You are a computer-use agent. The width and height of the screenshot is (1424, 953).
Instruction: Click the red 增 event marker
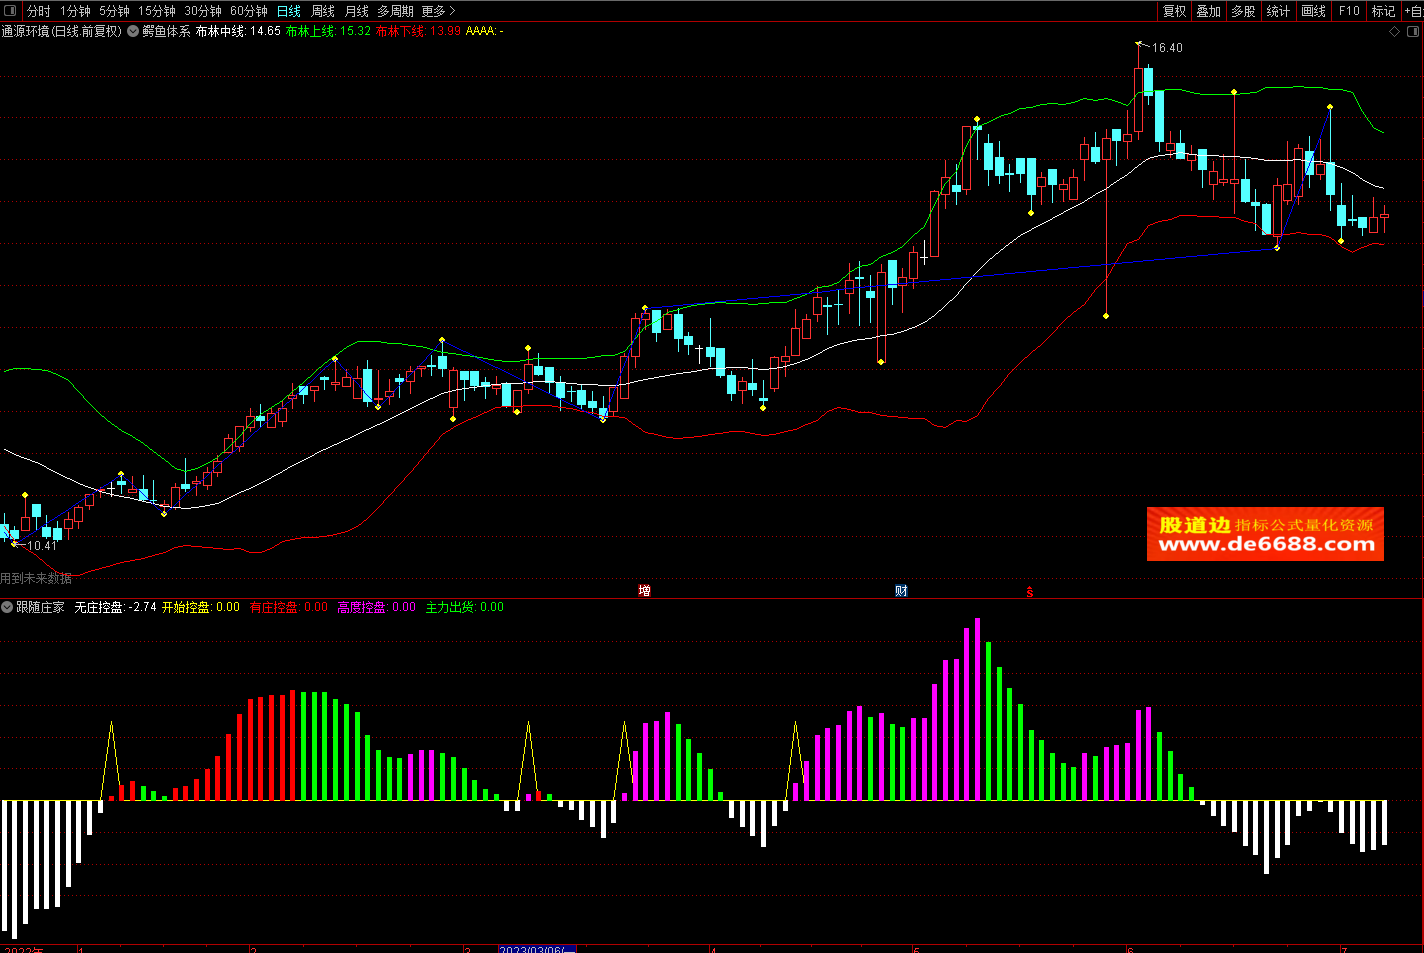[x=645, y=591]
